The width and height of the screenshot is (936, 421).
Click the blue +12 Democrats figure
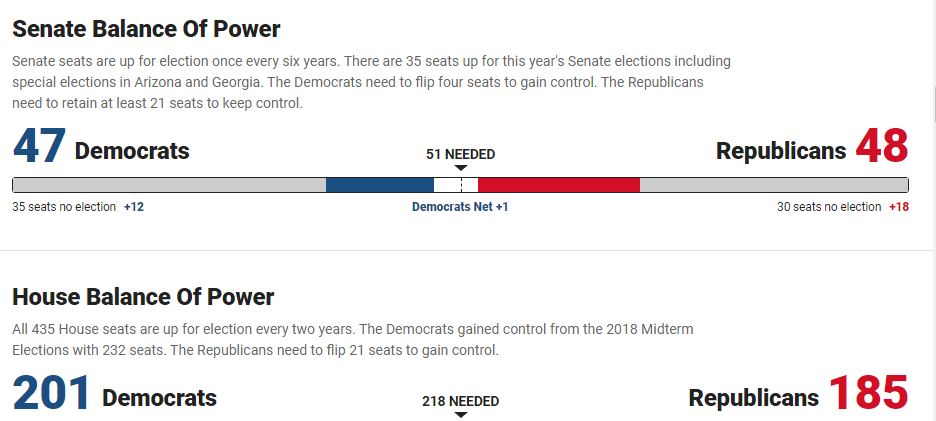coord(134,207)
